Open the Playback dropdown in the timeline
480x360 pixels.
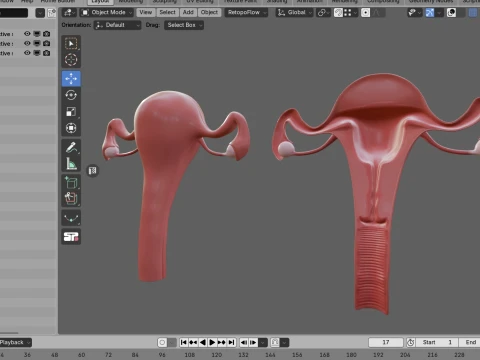(x=15, y=342)
